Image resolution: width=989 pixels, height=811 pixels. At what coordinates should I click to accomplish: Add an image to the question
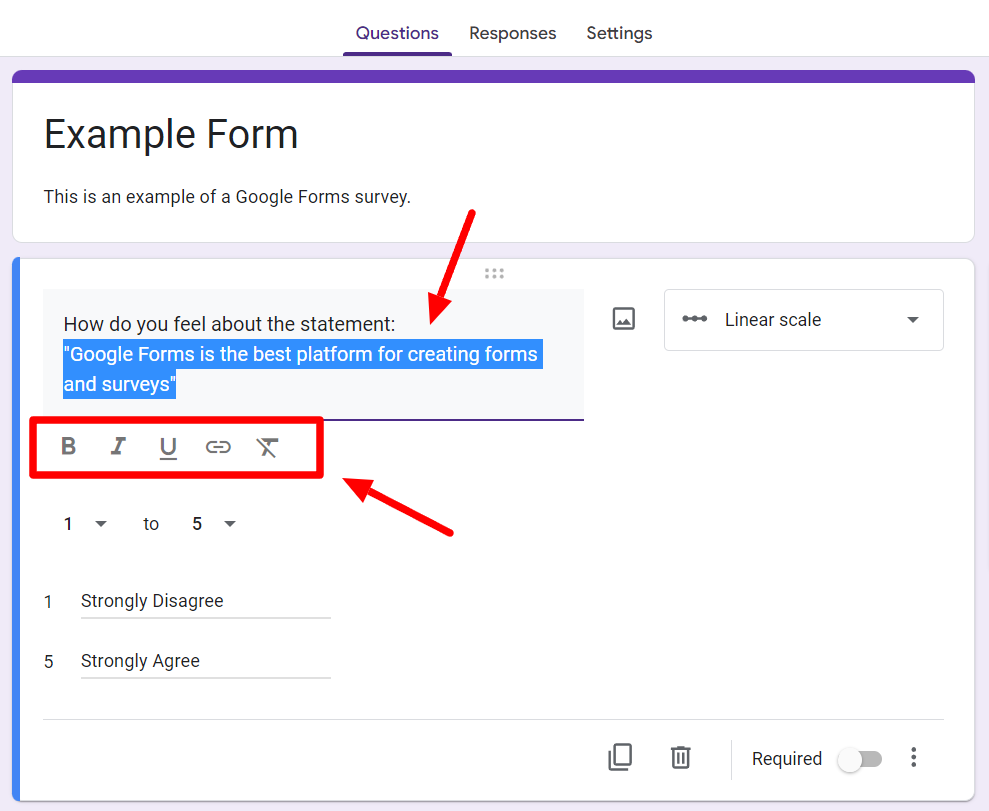[623, 319]
